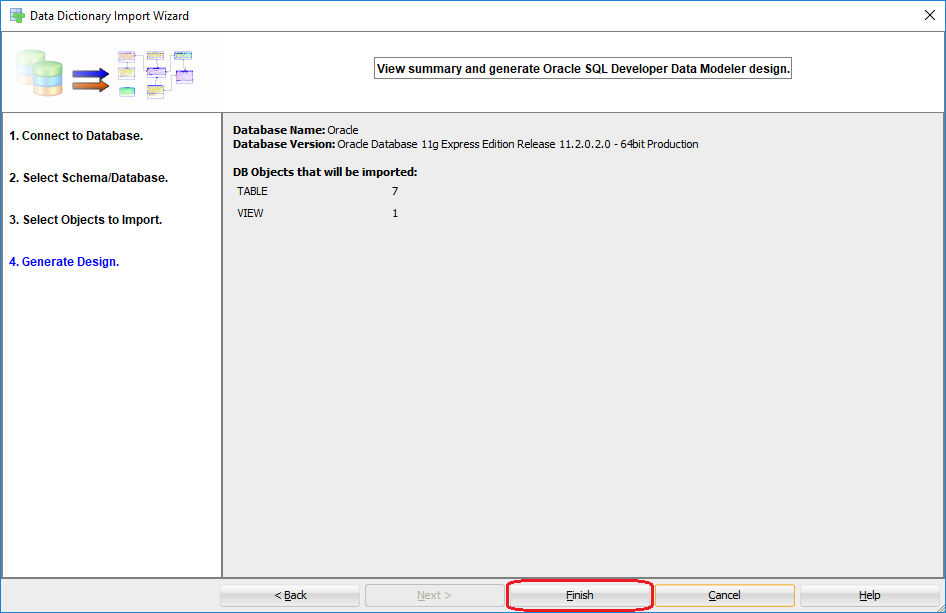
Task: Click the data model diagram graphic
Action: pyautogui.click(x=155, y=74)
